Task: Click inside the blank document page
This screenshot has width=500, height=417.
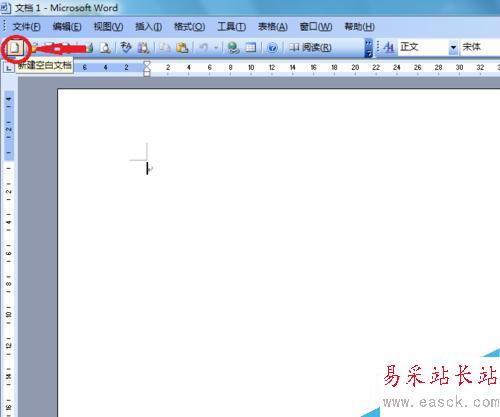Action: [279, 253]
